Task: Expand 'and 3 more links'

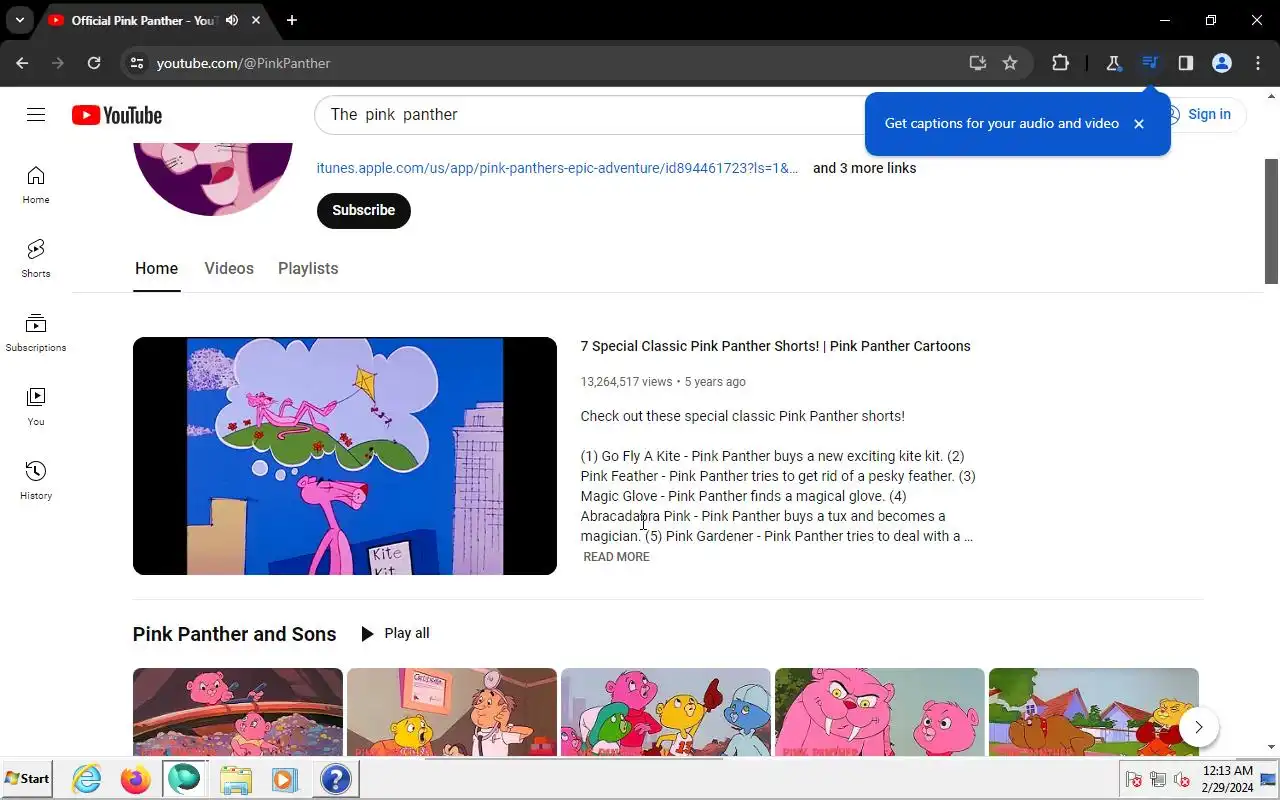Action: click(865, 168)
